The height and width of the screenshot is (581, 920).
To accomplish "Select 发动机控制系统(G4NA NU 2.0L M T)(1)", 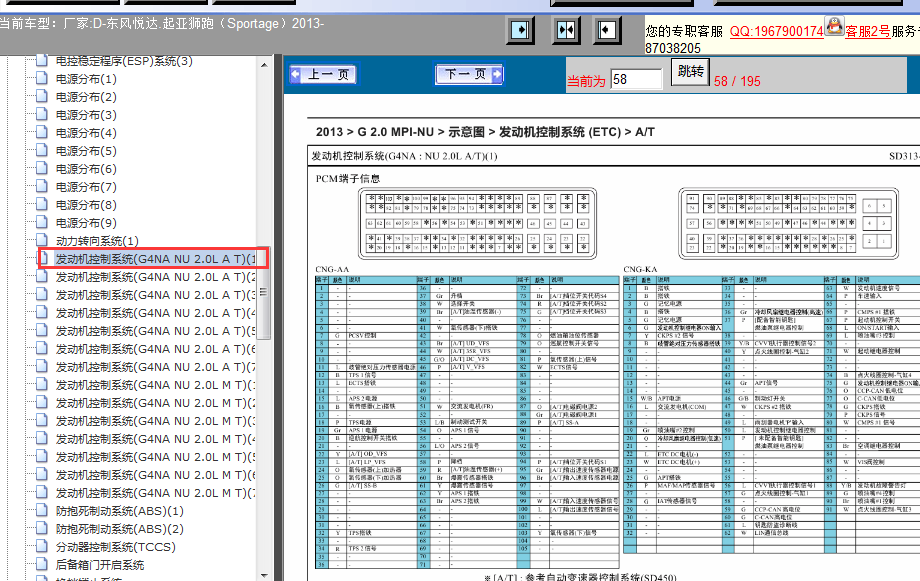I will (x=155, y=385).
